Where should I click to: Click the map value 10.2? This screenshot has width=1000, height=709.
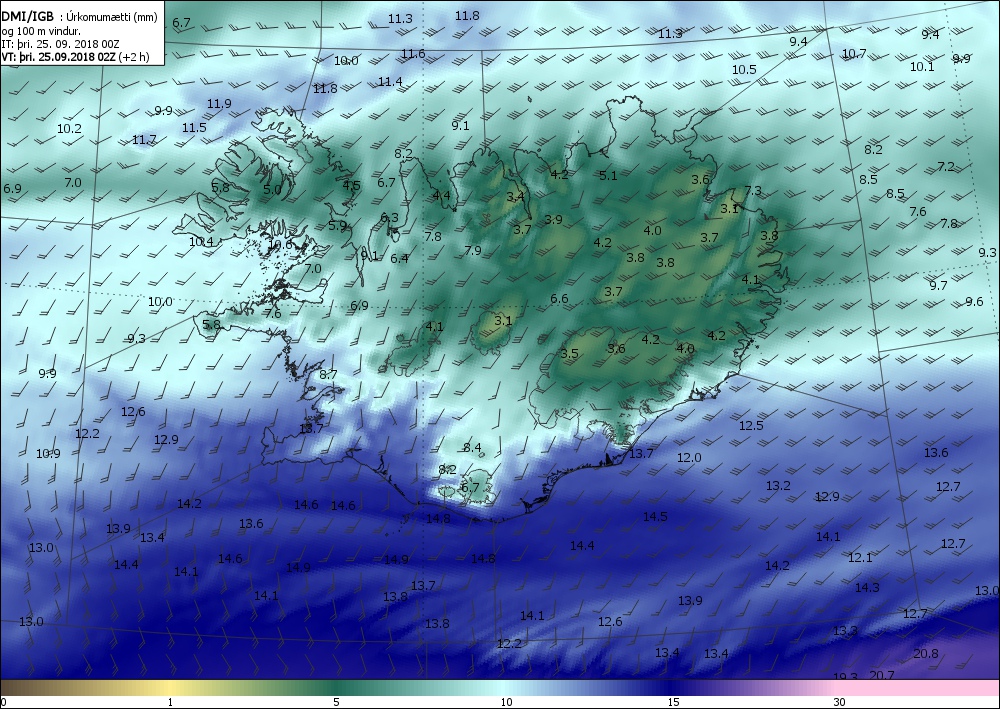[x=70, y=128]
